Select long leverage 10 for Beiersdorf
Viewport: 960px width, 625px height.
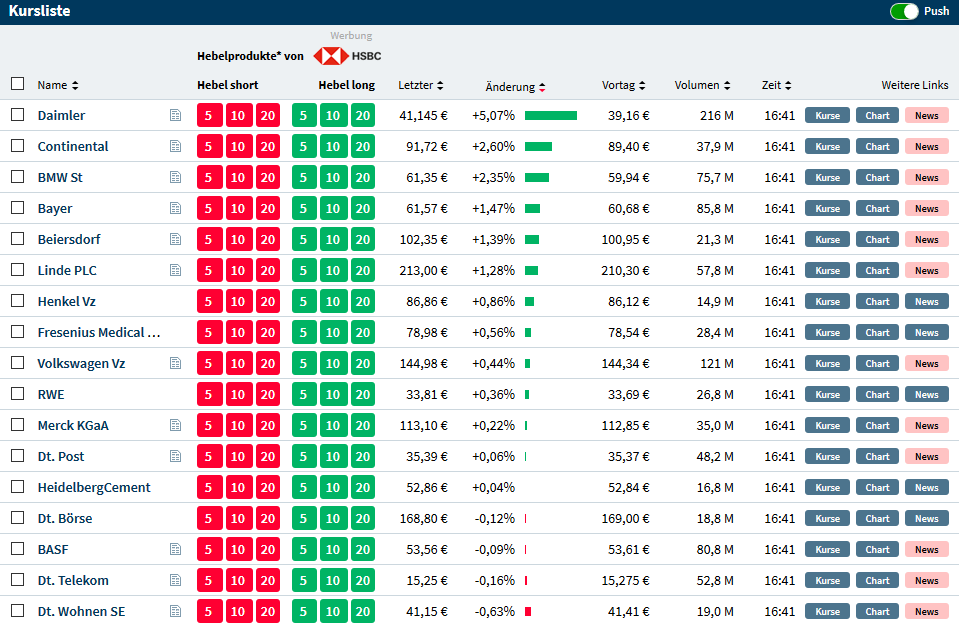[333, 239]
